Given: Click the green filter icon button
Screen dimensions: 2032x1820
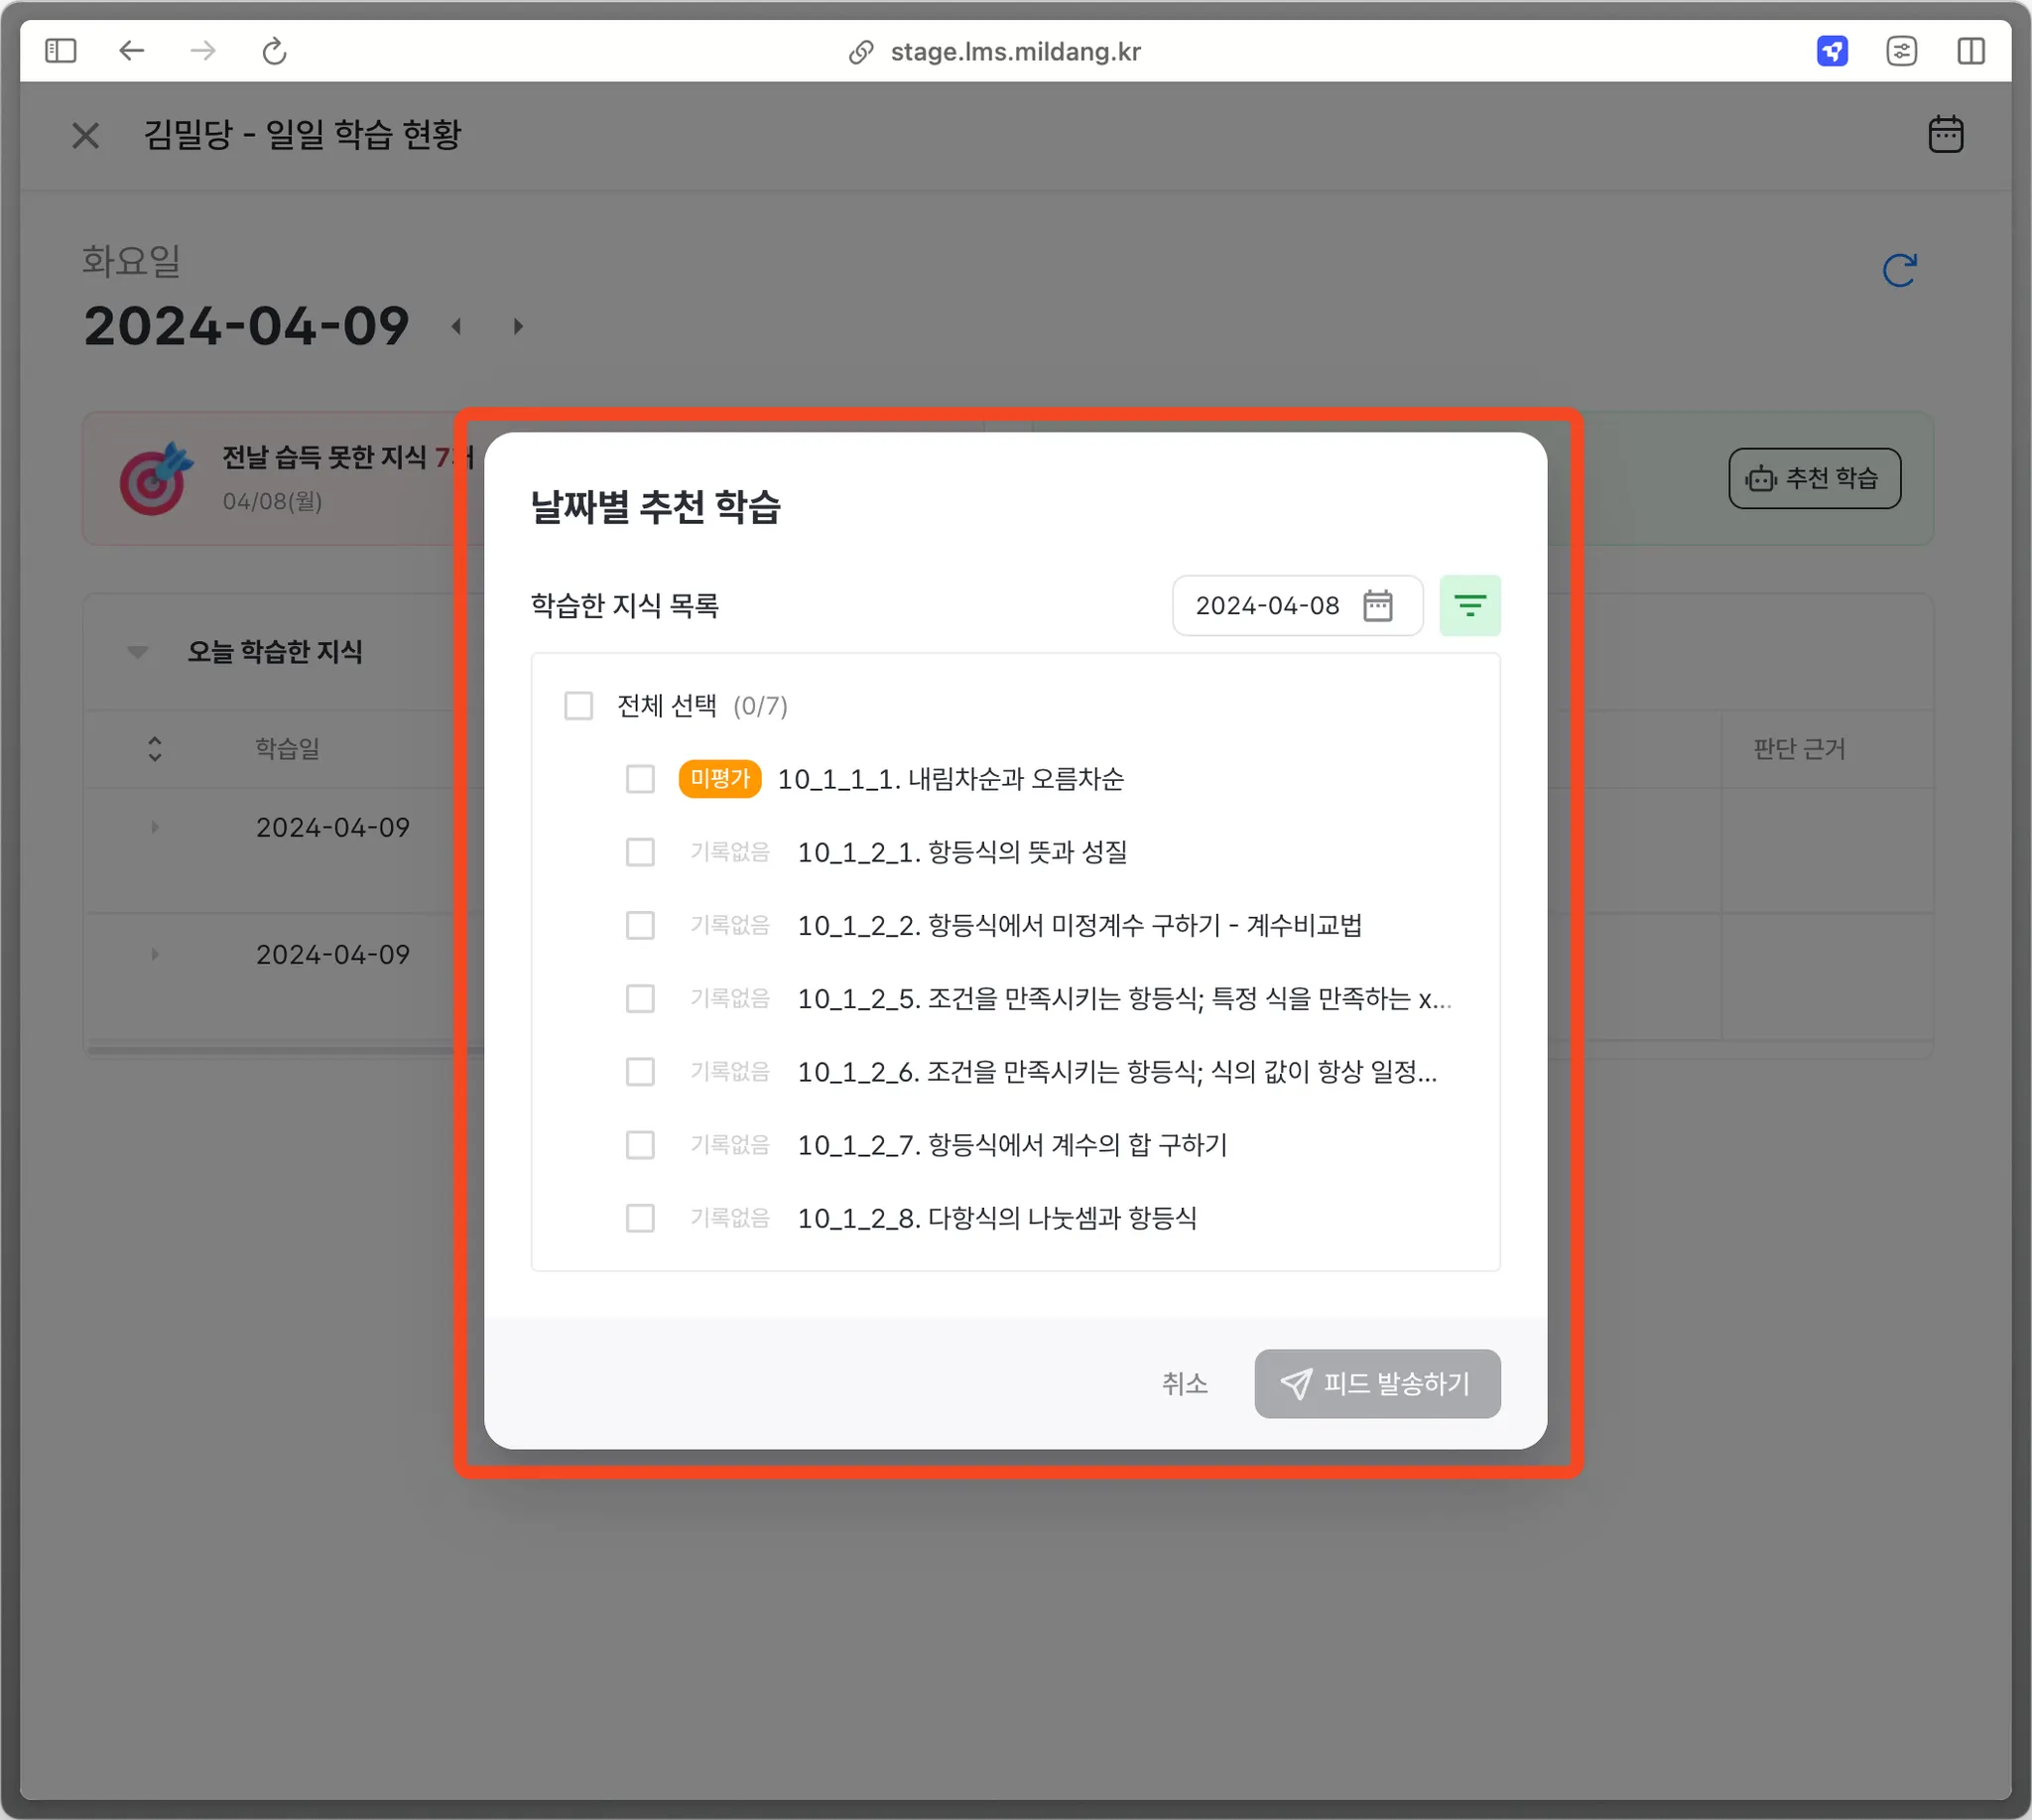Looking at the screenshot, I should pyautogui.click(x=1469, y=605).
